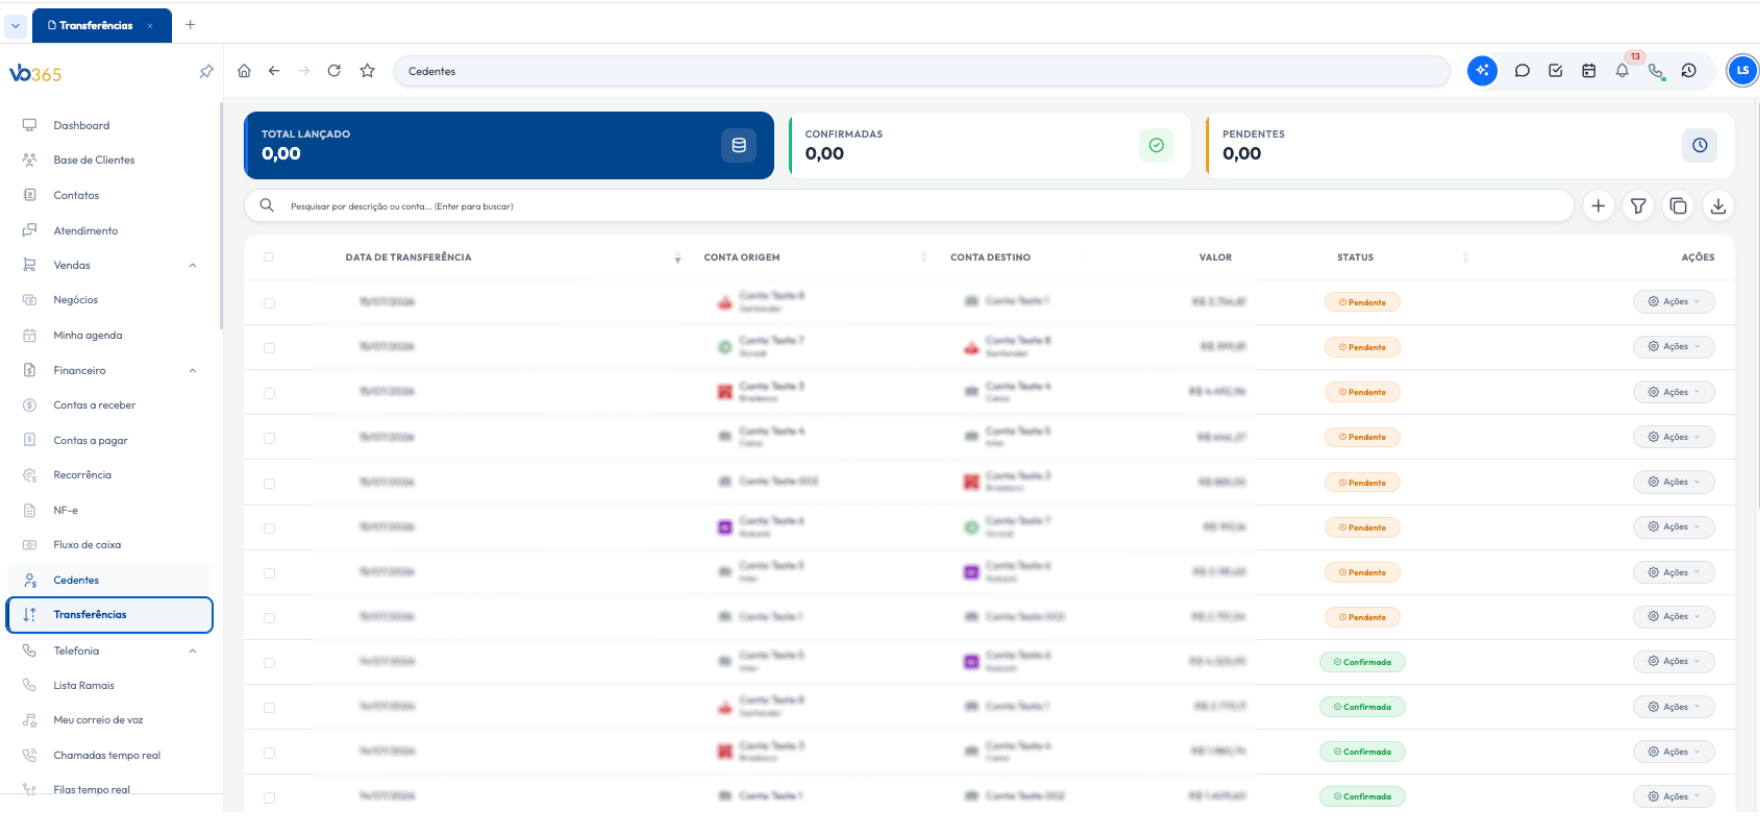Click the phone status icon
1760x816 pixels.
[1656, 71]
